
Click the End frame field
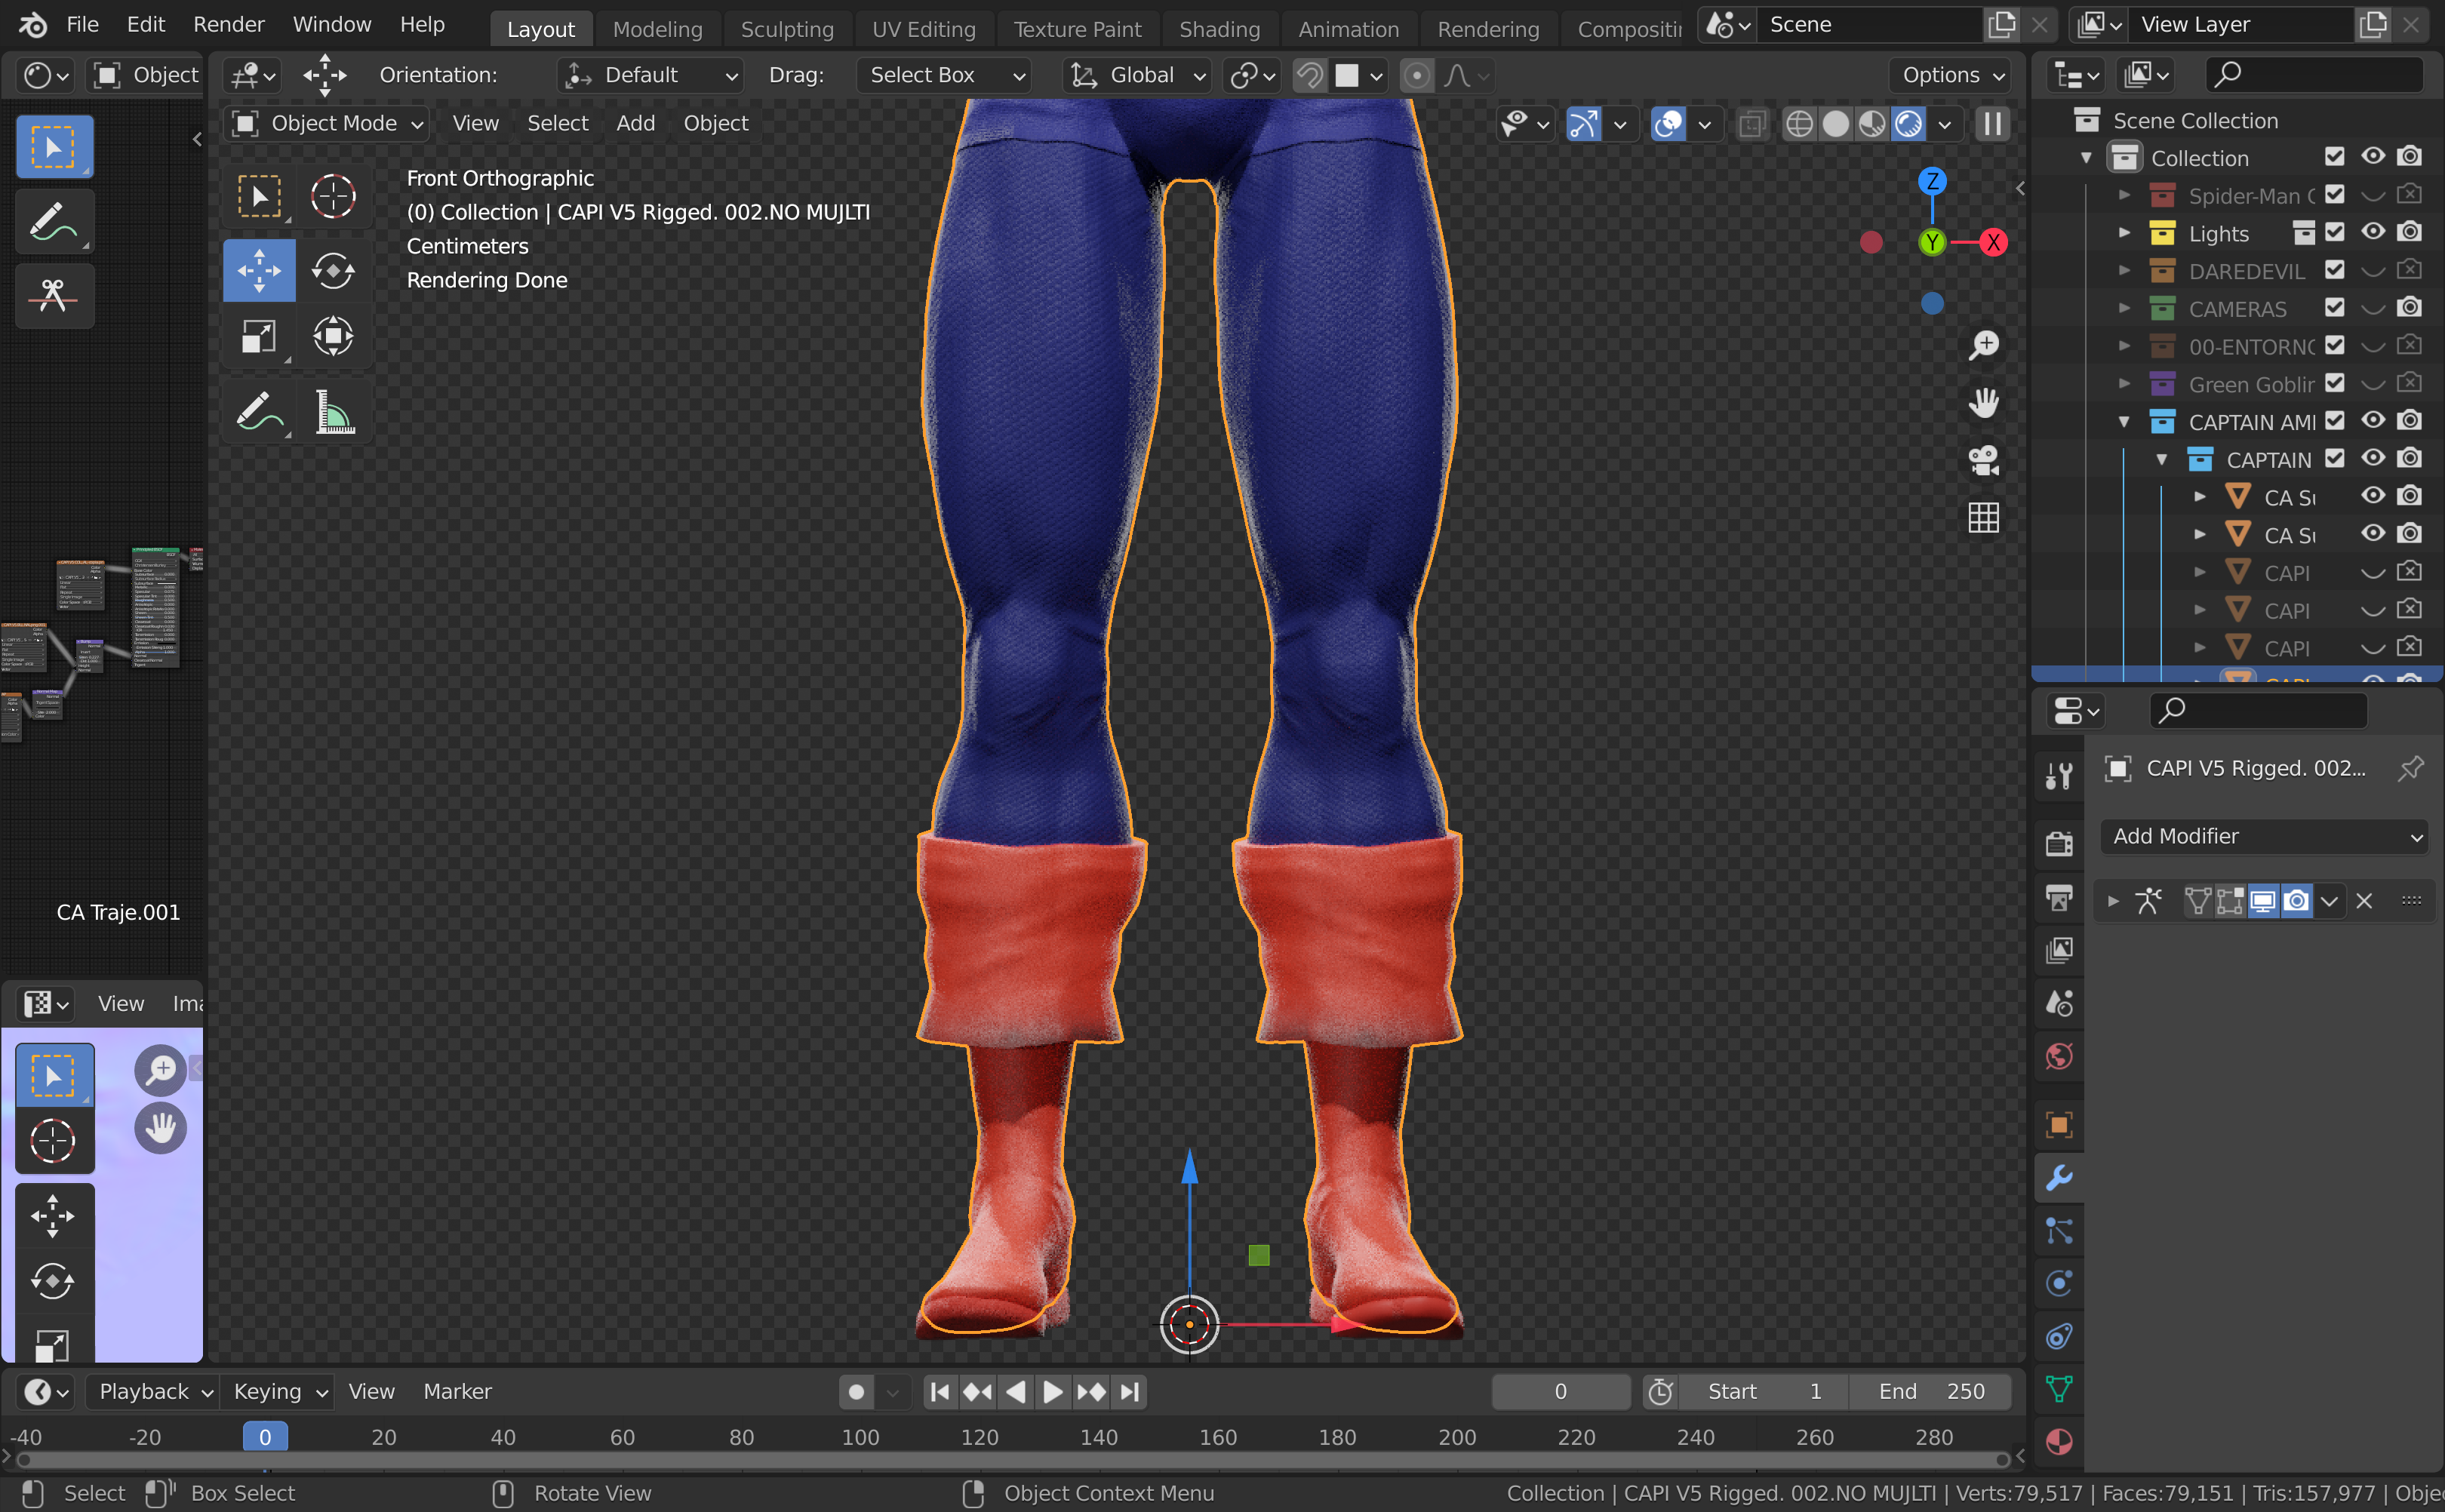tap(1931, 1391)
